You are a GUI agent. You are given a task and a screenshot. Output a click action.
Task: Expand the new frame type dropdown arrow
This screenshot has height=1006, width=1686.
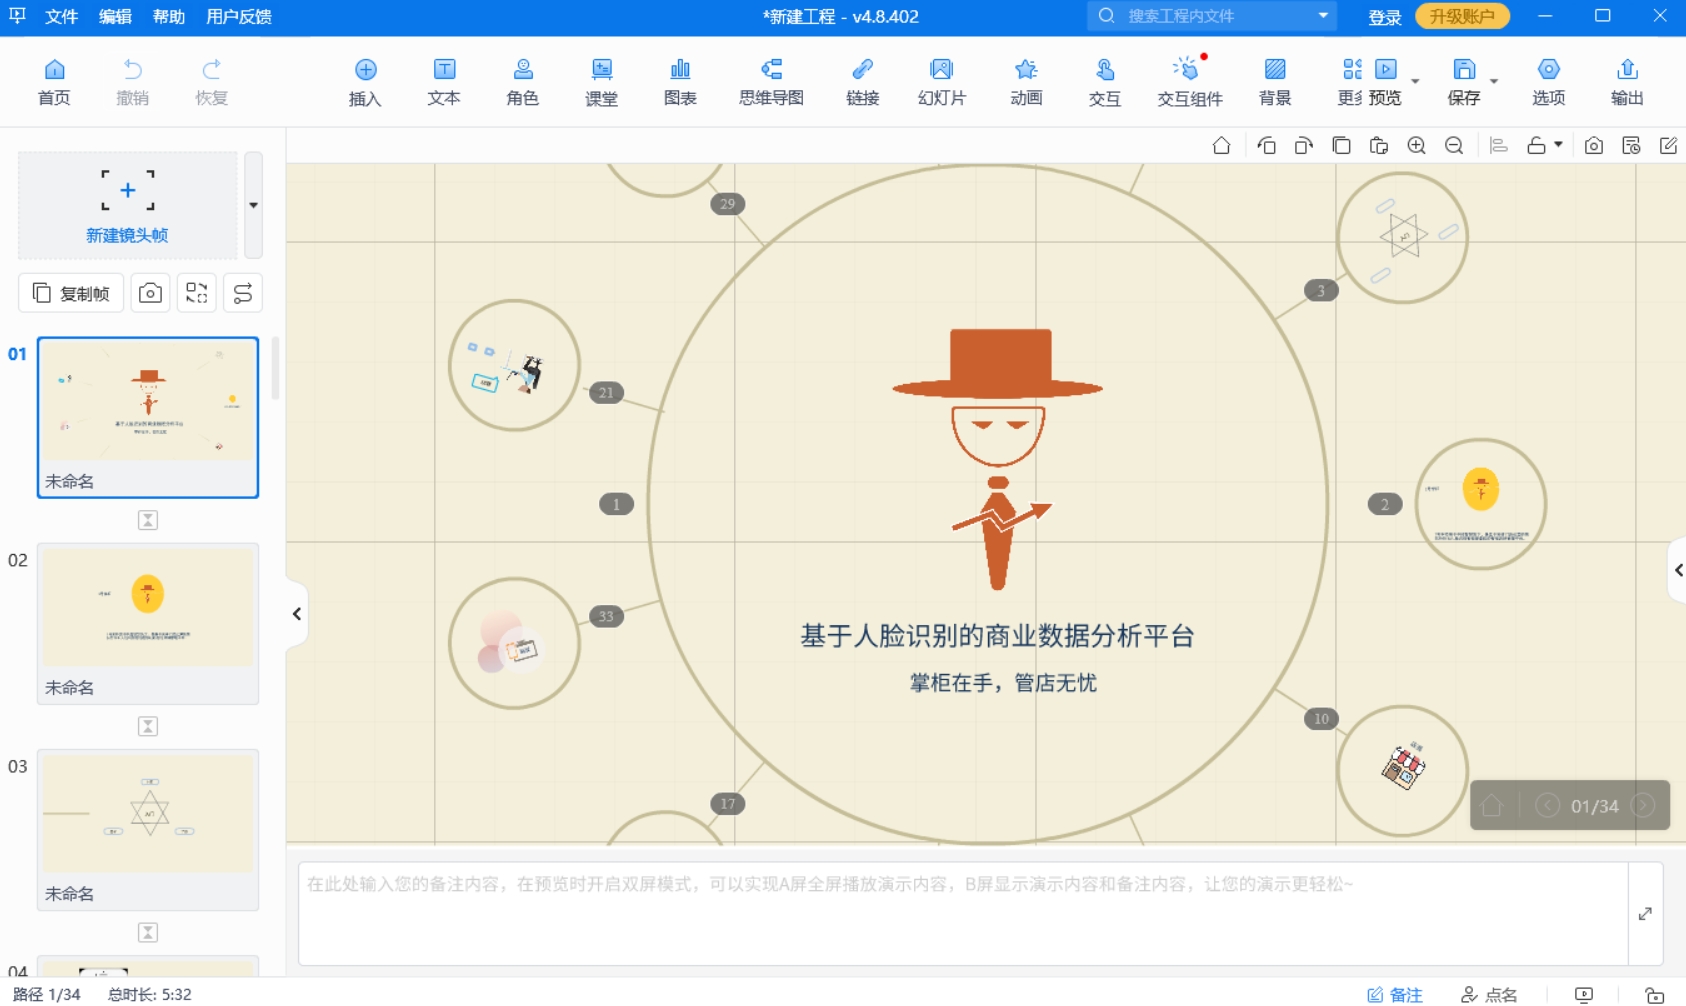[253, 205]
